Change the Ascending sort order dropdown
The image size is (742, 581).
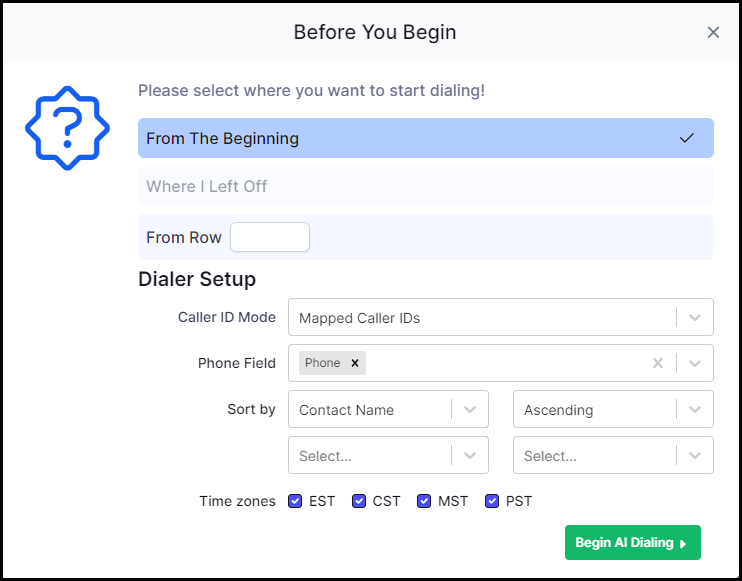613,409
